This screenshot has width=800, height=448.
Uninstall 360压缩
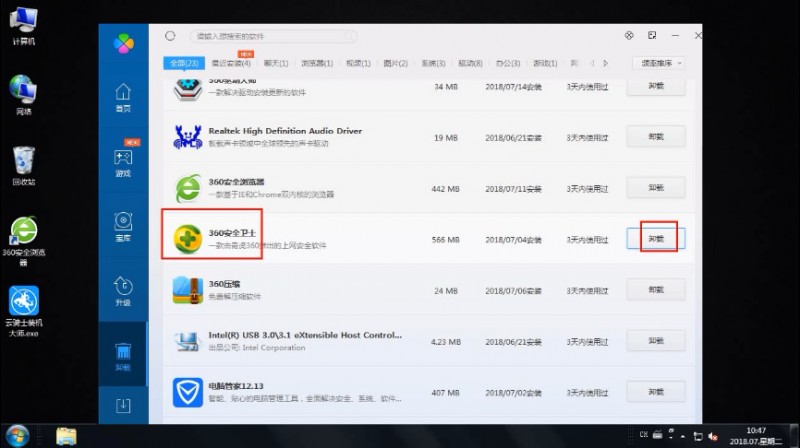coord(656,290)
